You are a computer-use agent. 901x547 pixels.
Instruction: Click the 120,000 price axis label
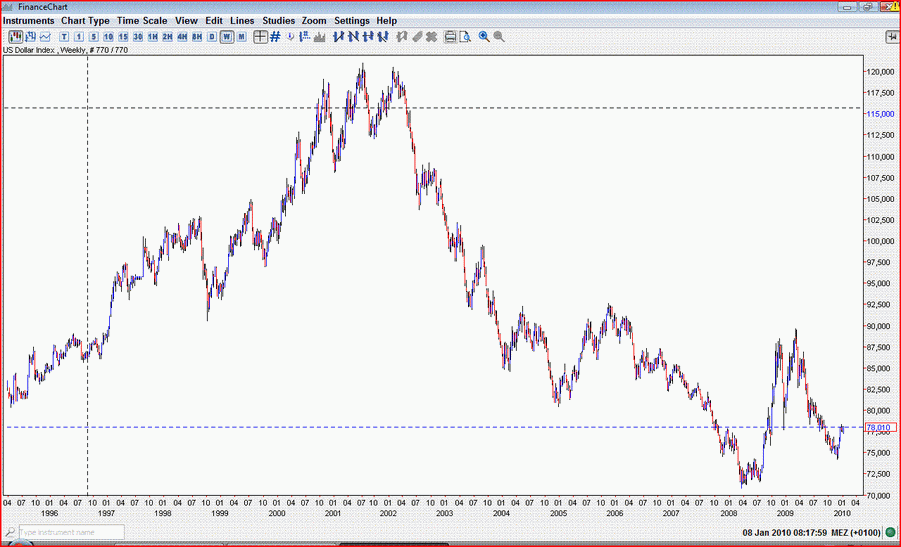pyautogui.click(x=880, y=72)
